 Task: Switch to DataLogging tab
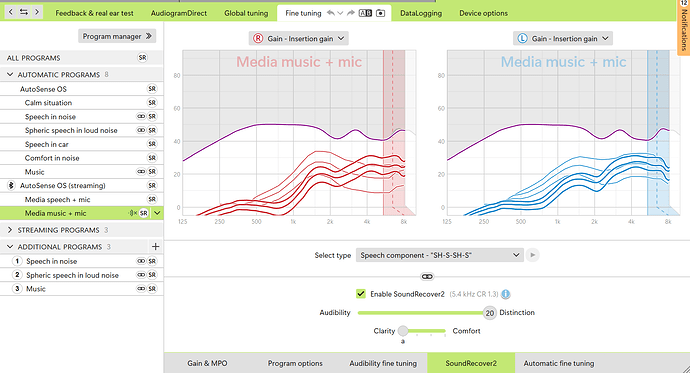[x=421, y=13]
